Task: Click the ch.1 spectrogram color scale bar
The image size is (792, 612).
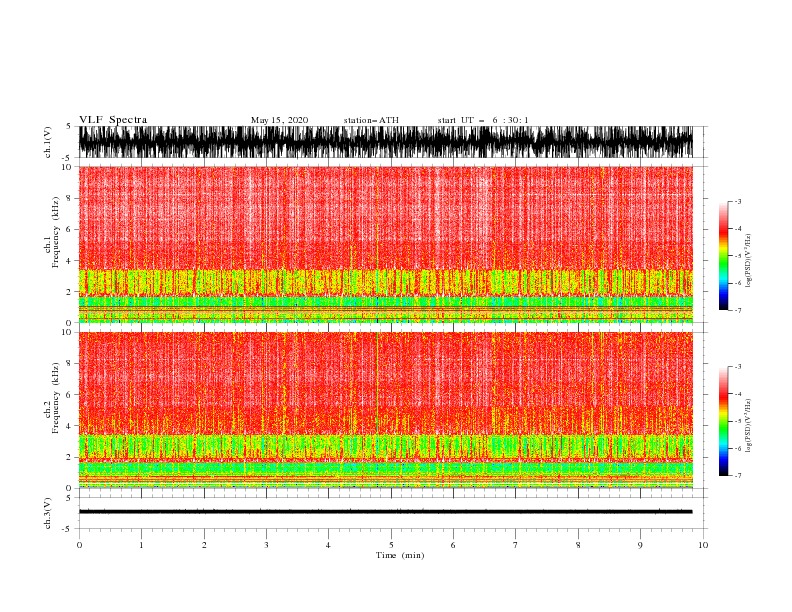Action: [x=723, y=256]
